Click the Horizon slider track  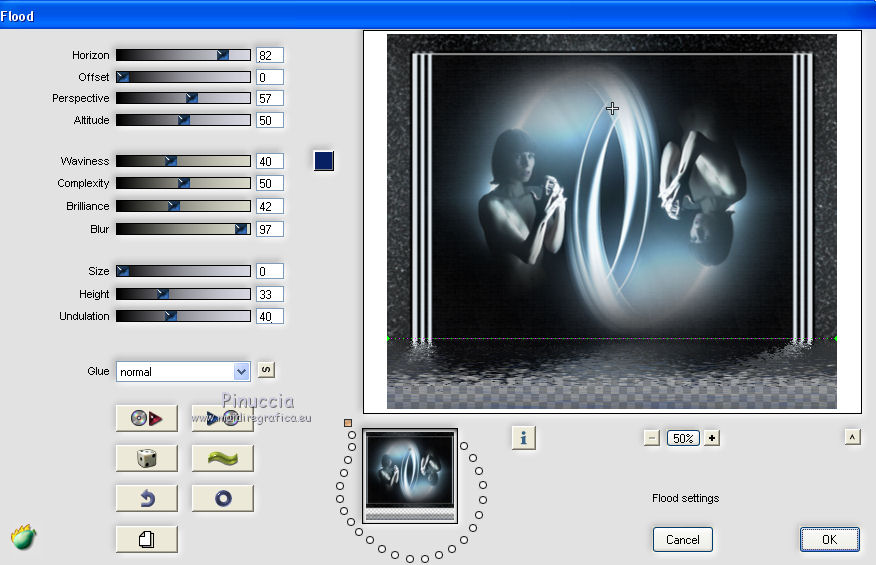point(183,55)
